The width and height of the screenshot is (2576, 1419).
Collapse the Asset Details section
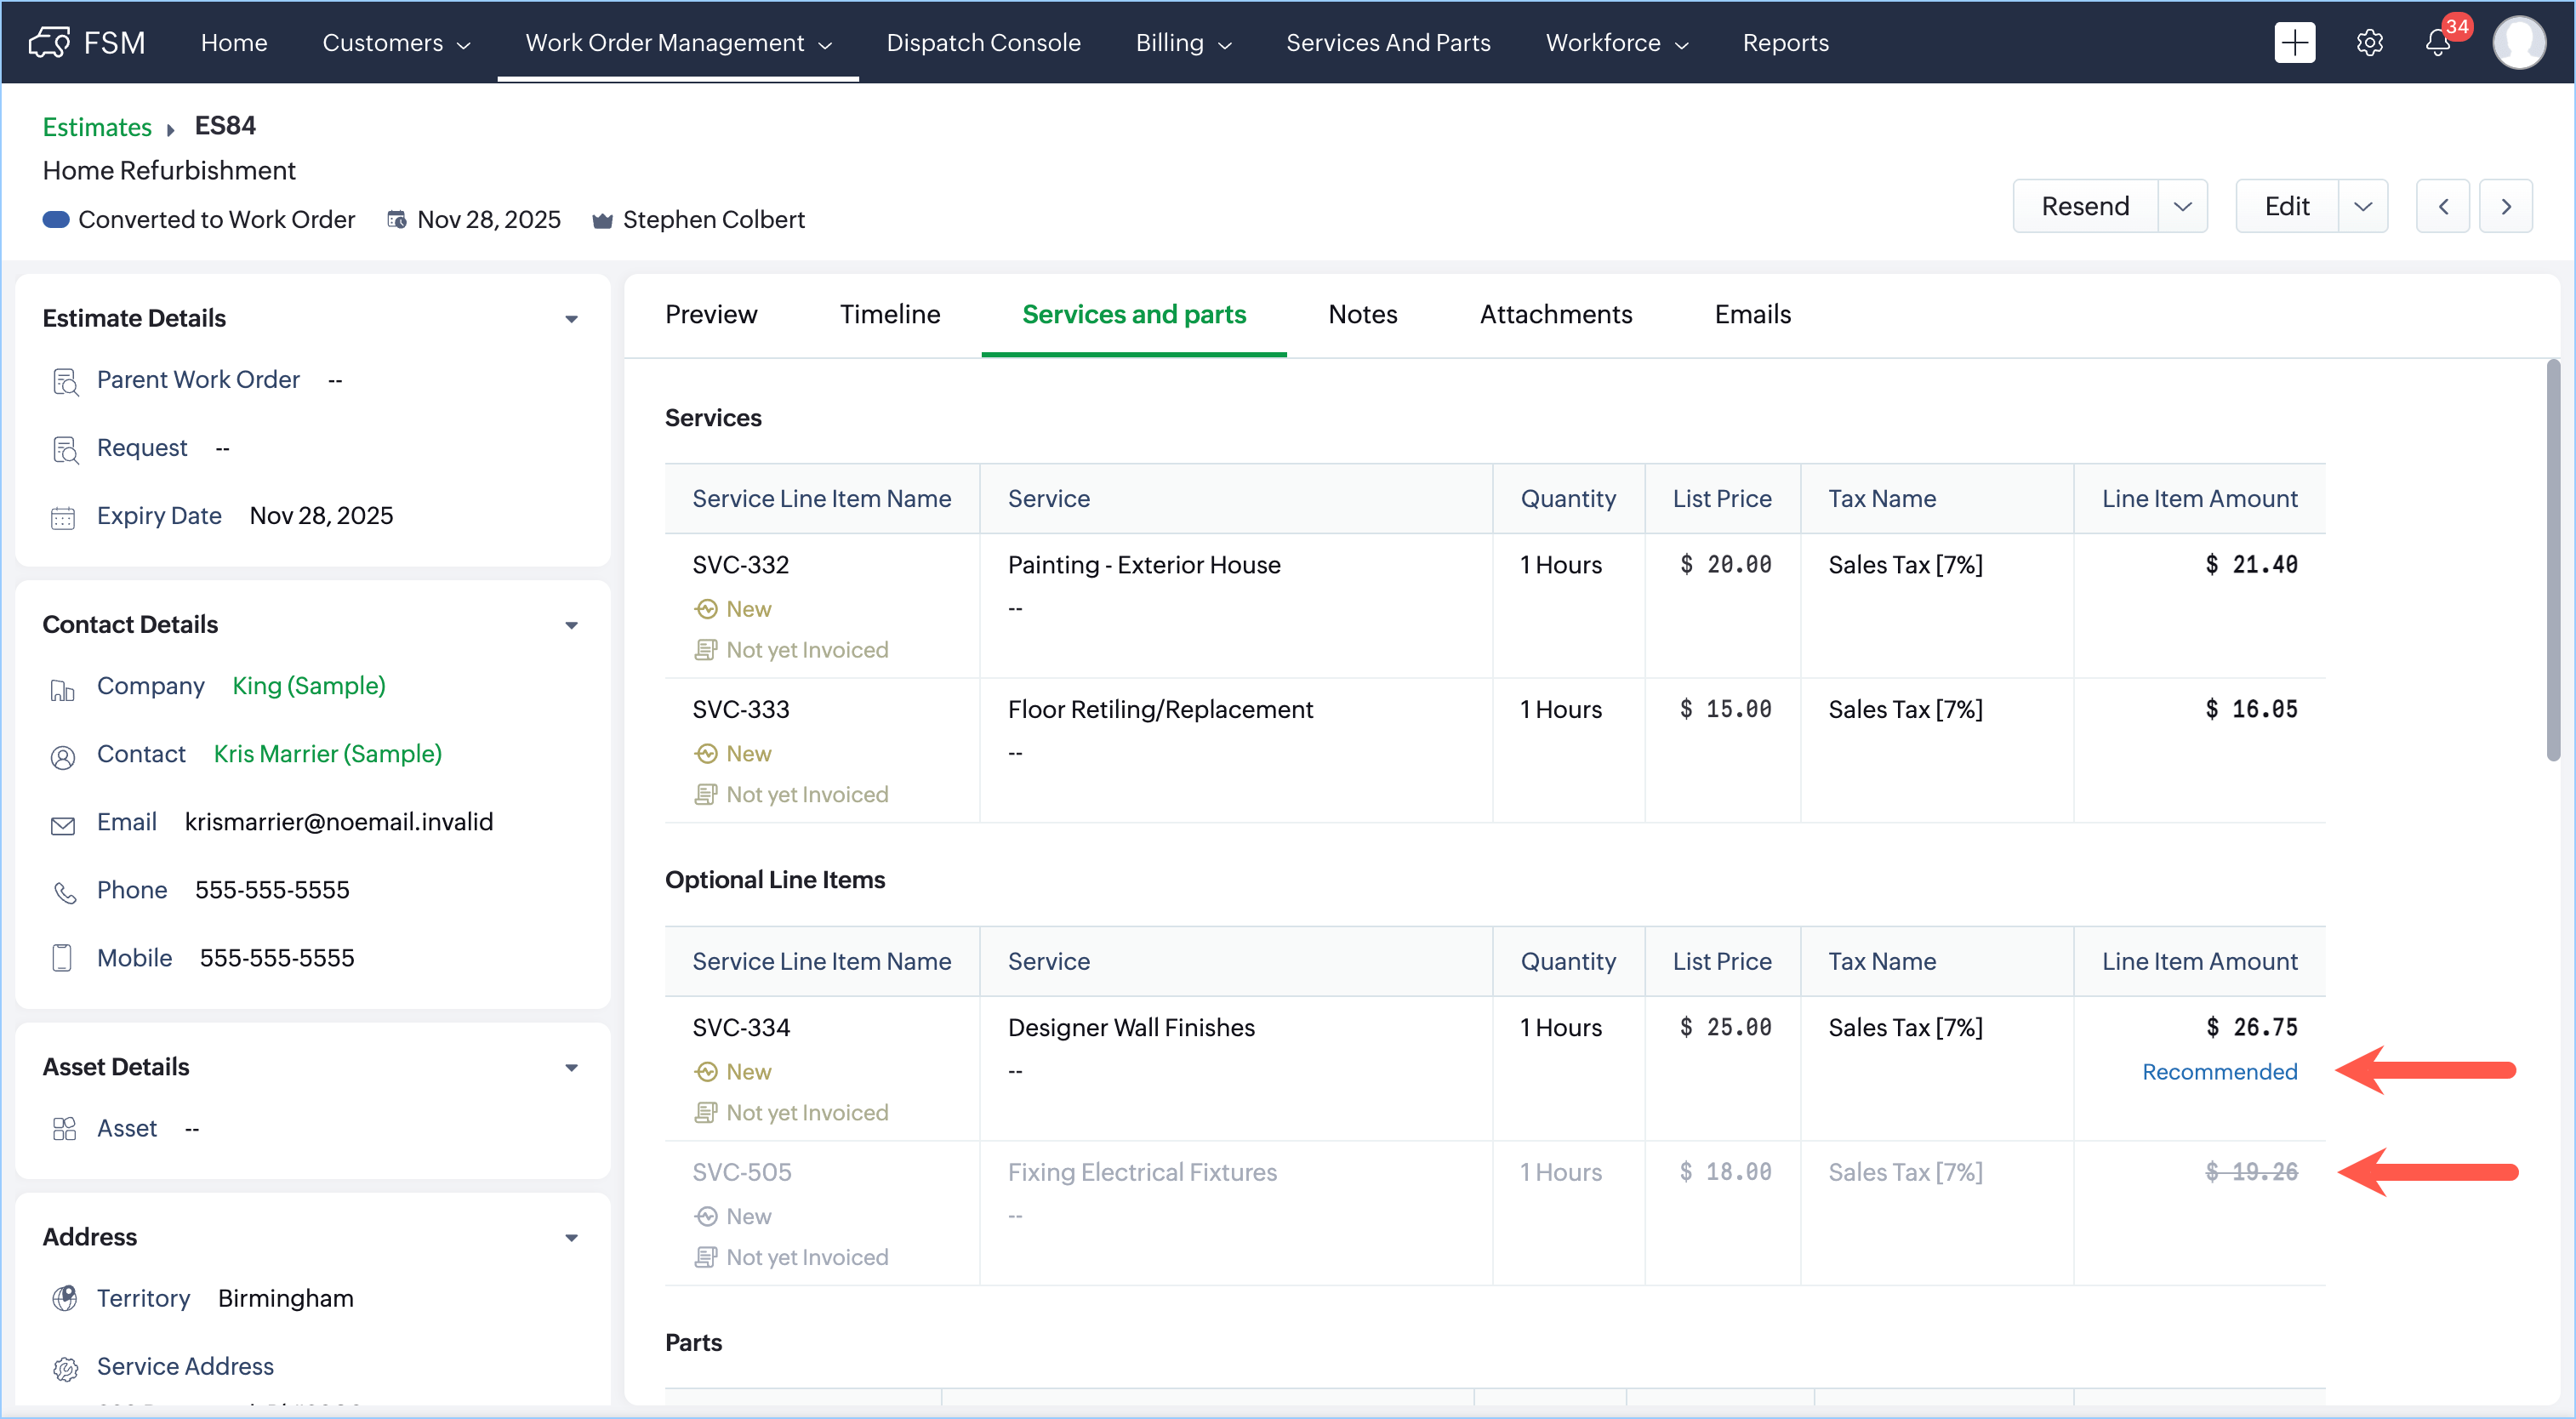coord(571,1068)
